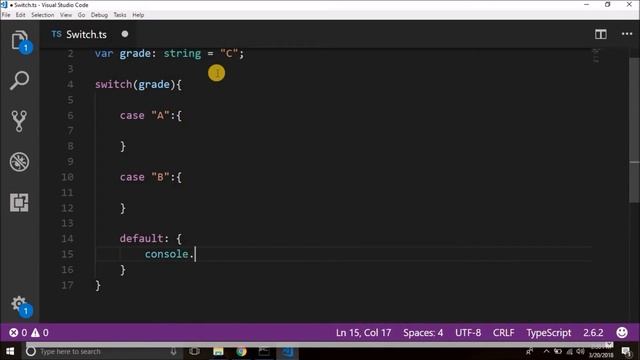
Task: Open the Debug view icon
Action: (20, 162)
